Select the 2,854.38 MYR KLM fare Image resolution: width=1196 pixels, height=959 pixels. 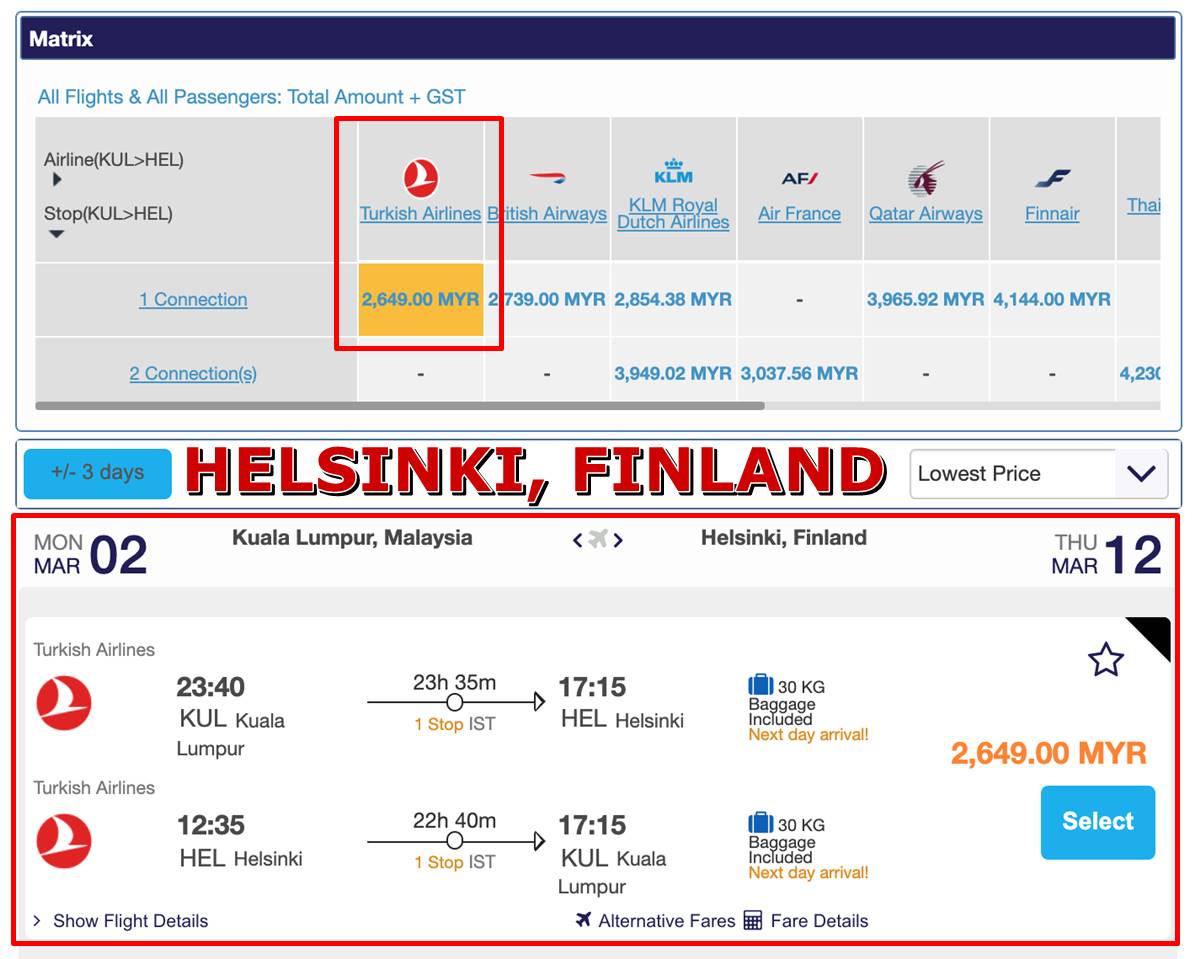[673, 299]
